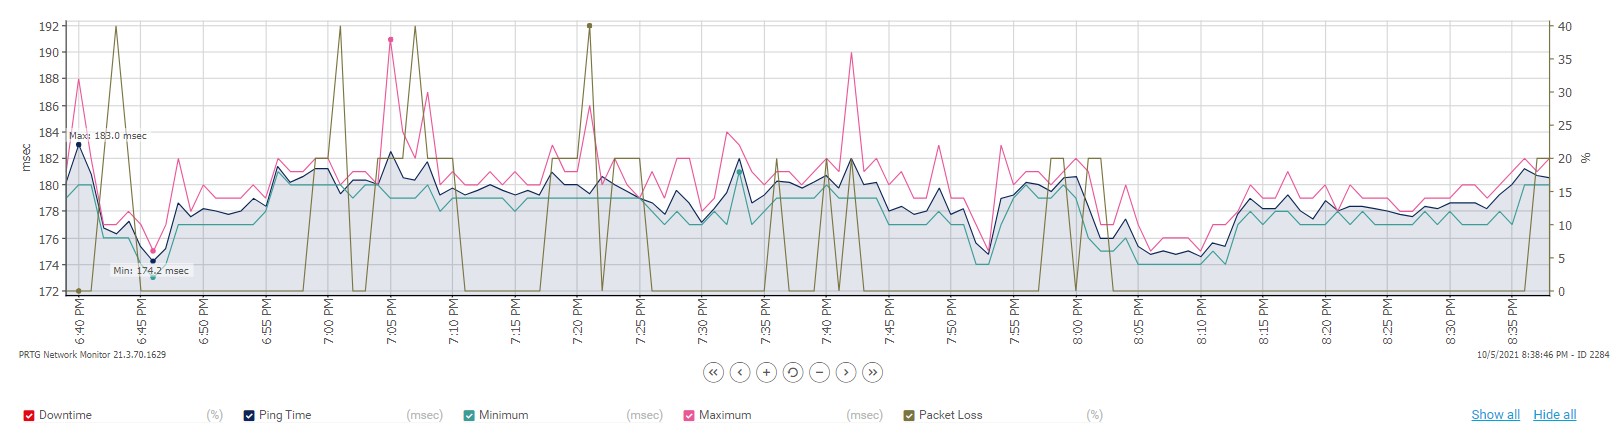1622x447 pixels.
Task: Click the single left arrow scroll-back button
Action: coord(740,372)
